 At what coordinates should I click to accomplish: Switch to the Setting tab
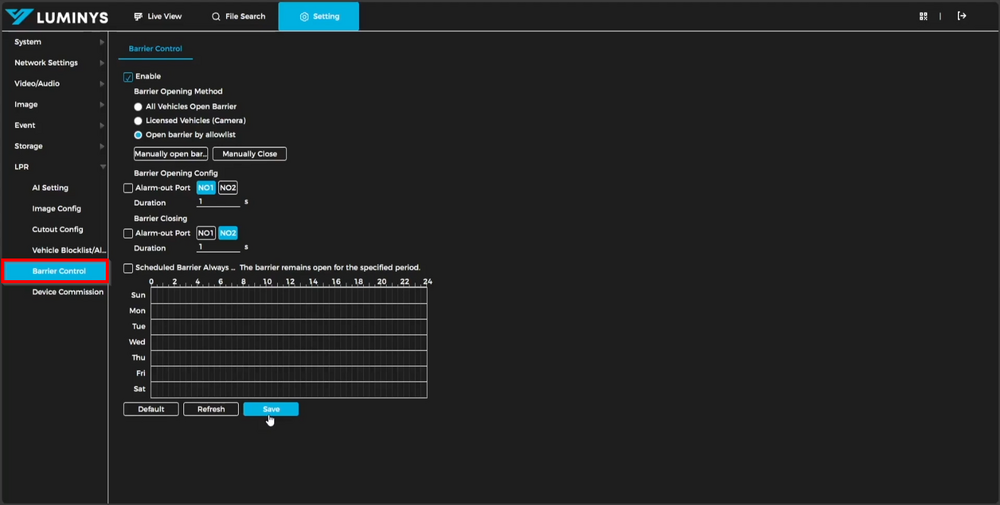(x=319, y=17)
